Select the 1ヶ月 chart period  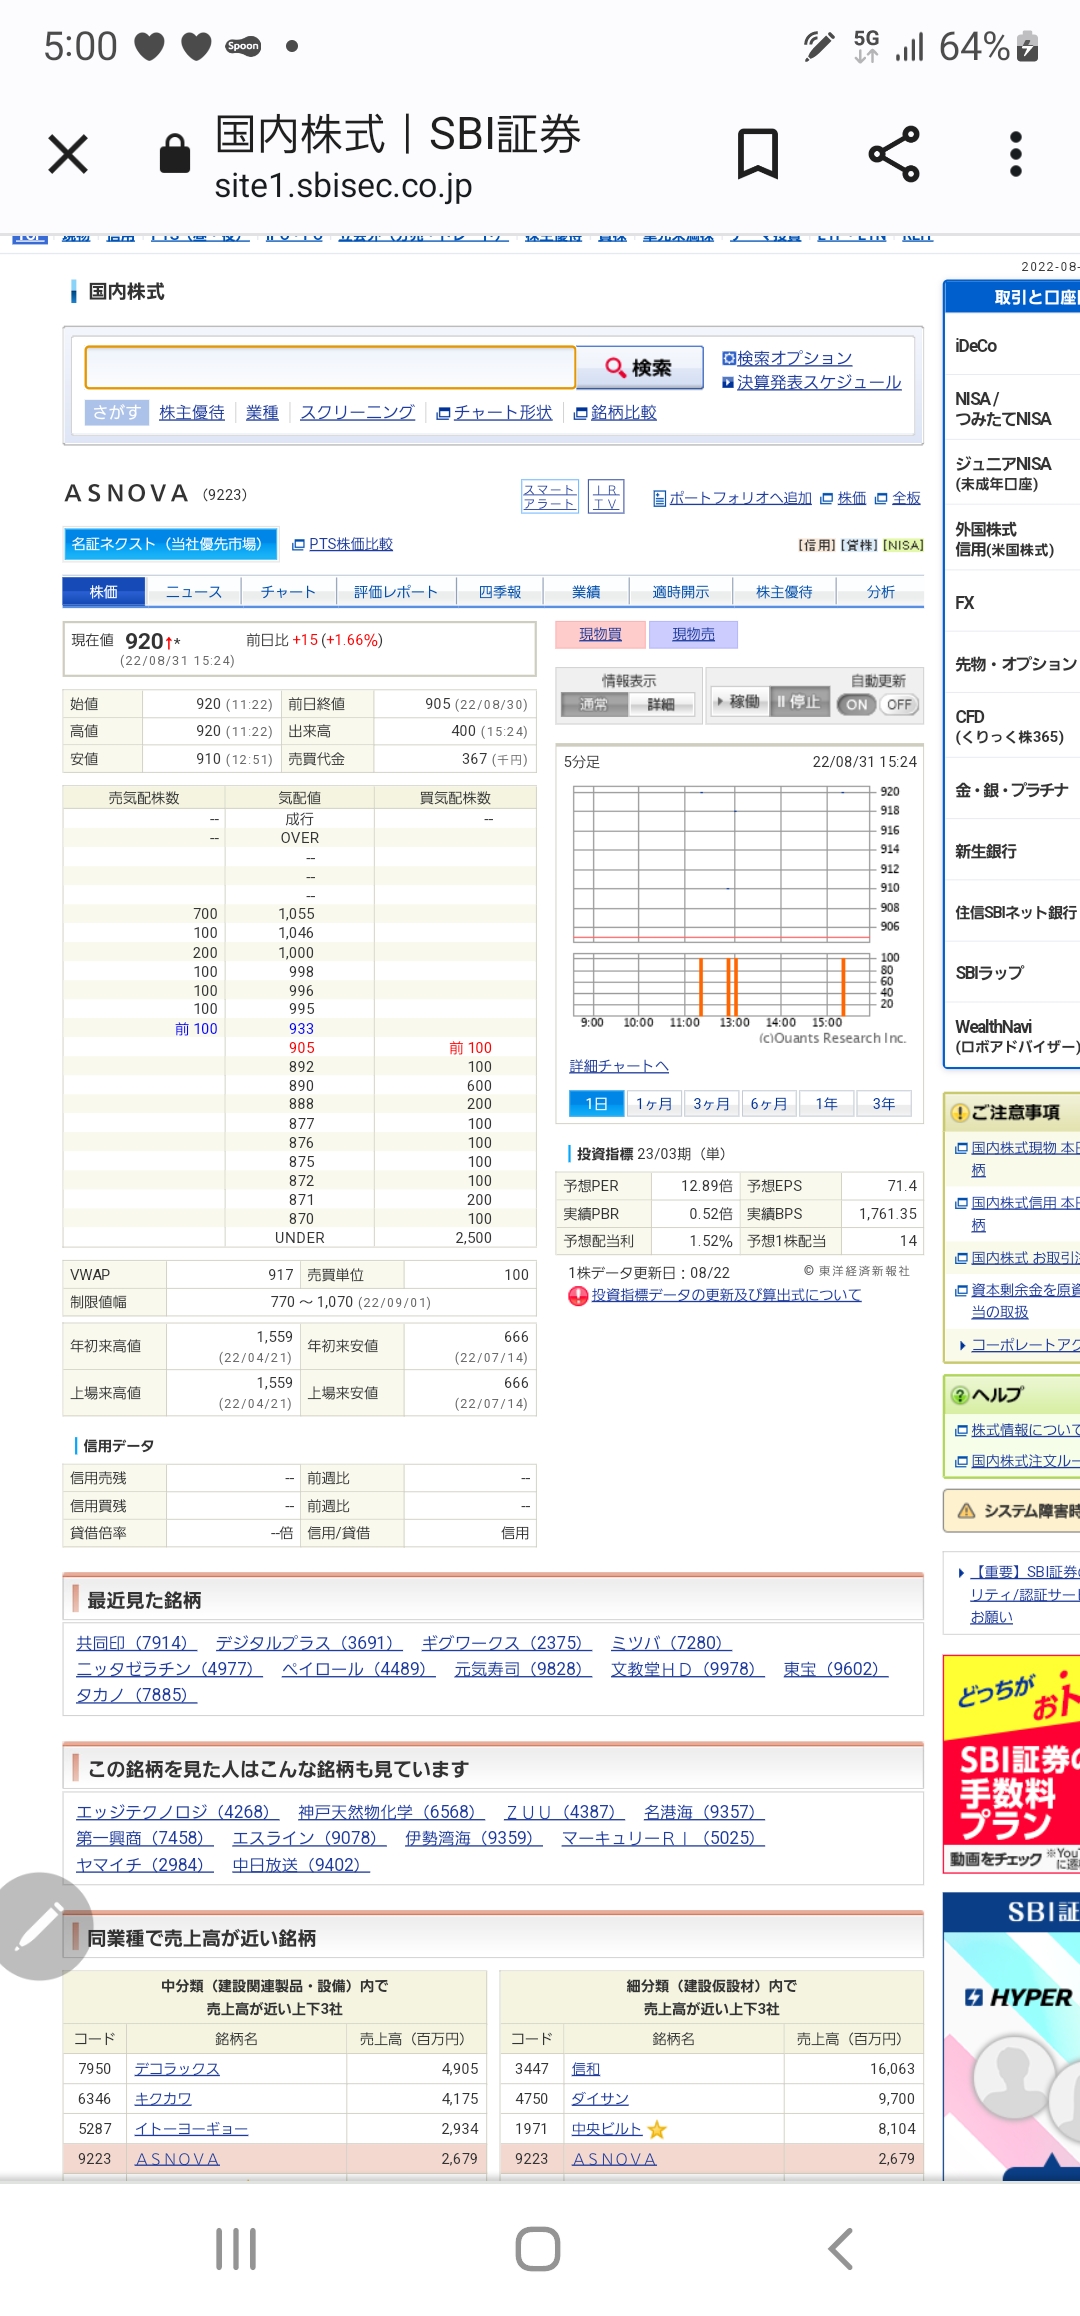pos(654,1104)
